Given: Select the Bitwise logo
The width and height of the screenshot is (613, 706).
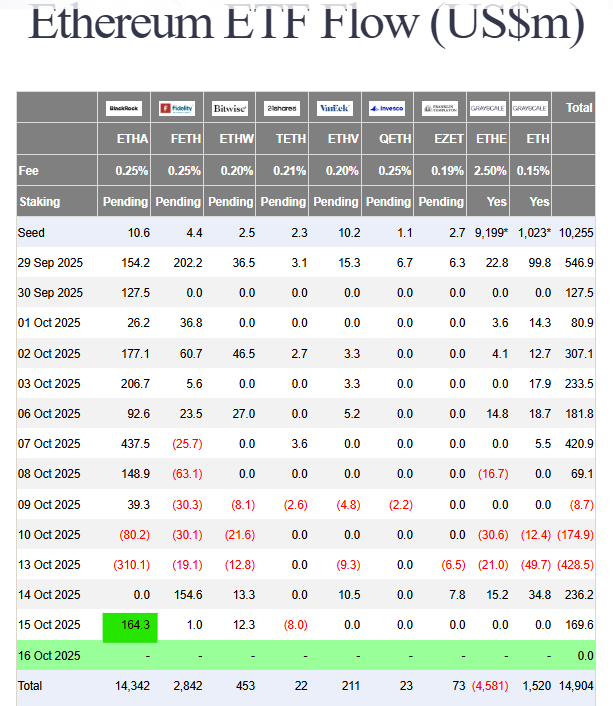Looking at the screenshot, I should point(230,108).
